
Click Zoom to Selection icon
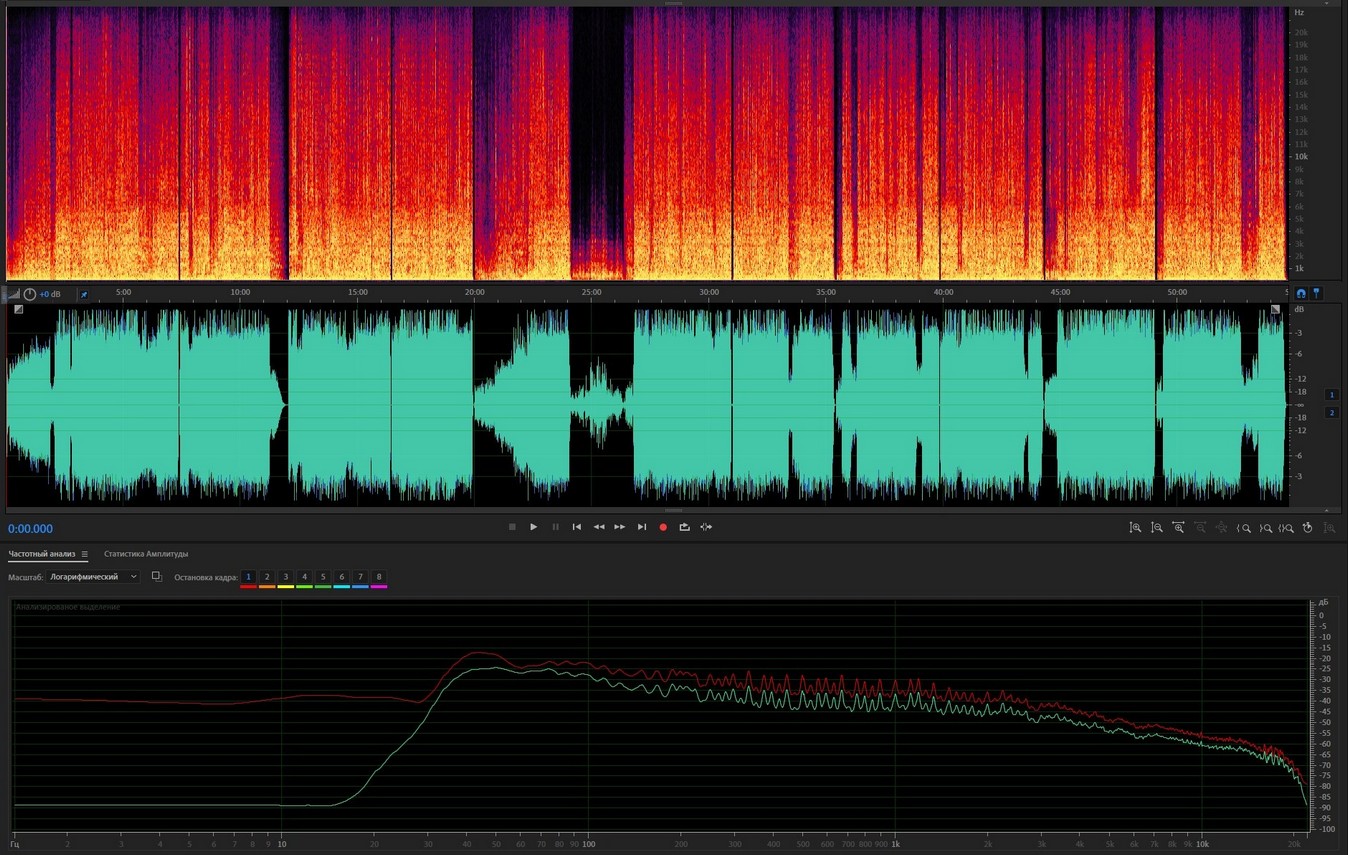(x=1287, y=527)
